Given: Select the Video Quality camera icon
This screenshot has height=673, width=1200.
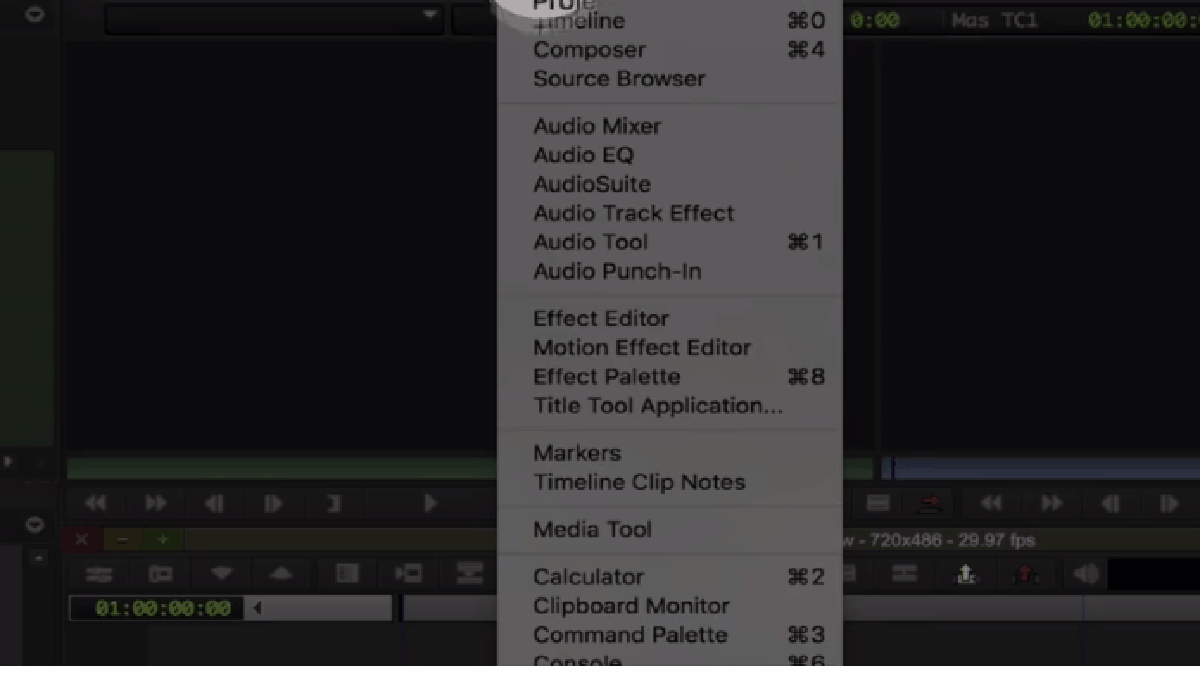Looking at the screenshot, I should point(161,574).
